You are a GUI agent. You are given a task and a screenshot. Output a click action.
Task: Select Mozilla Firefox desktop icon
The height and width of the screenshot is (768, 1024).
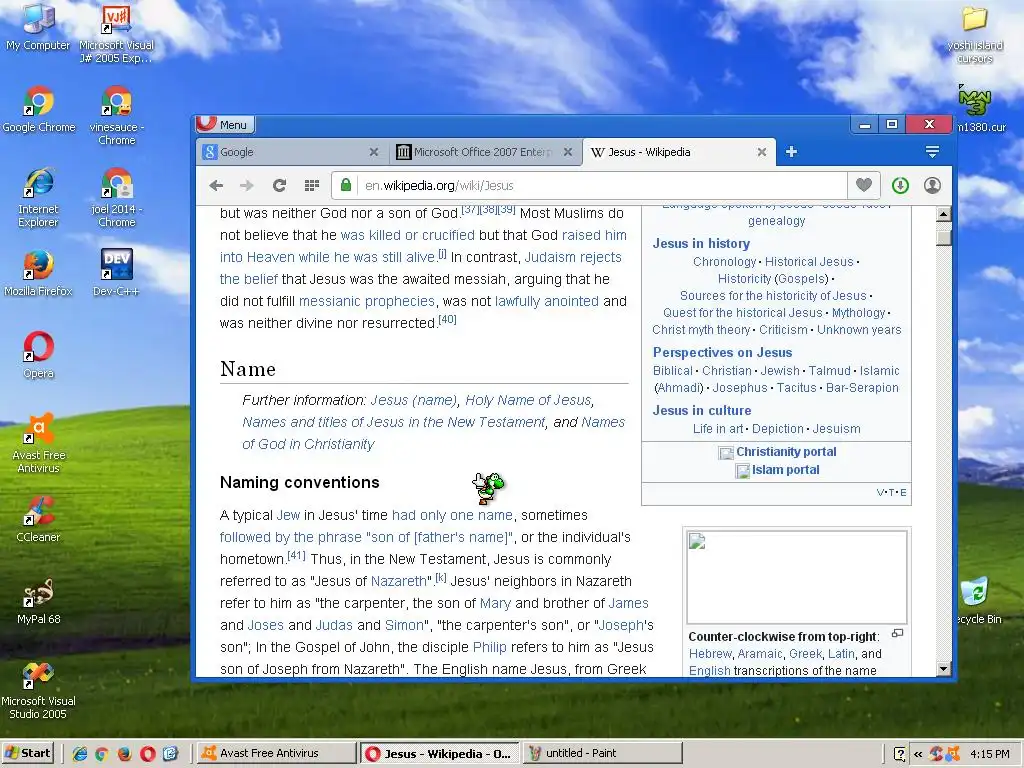point(38,273)
